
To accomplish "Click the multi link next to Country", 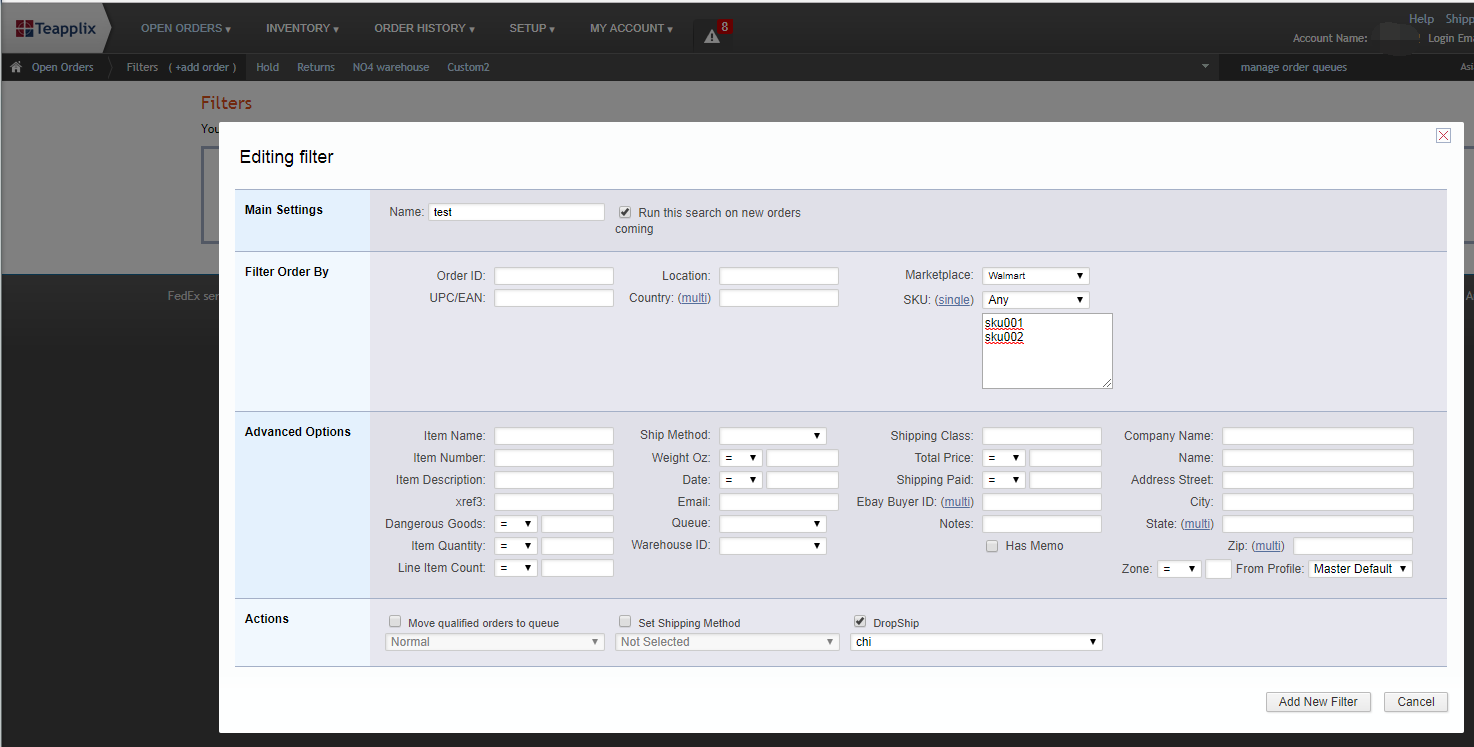I will tap(694, 298).
